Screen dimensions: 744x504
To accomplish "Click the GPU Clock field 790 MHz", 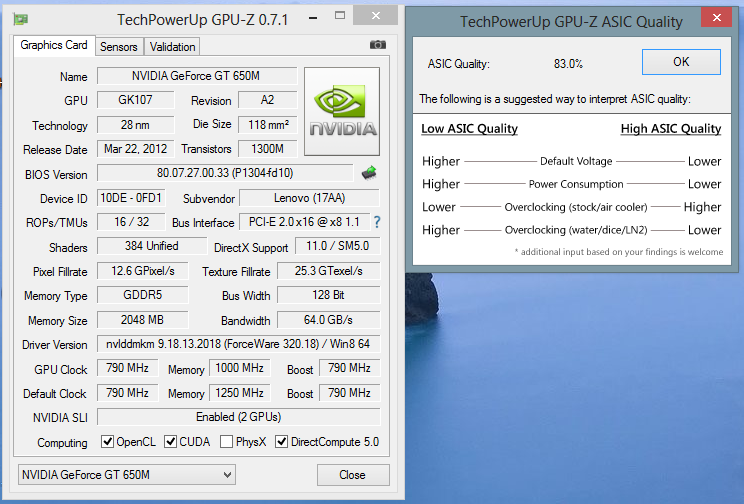I will click(x=127, y=368).
